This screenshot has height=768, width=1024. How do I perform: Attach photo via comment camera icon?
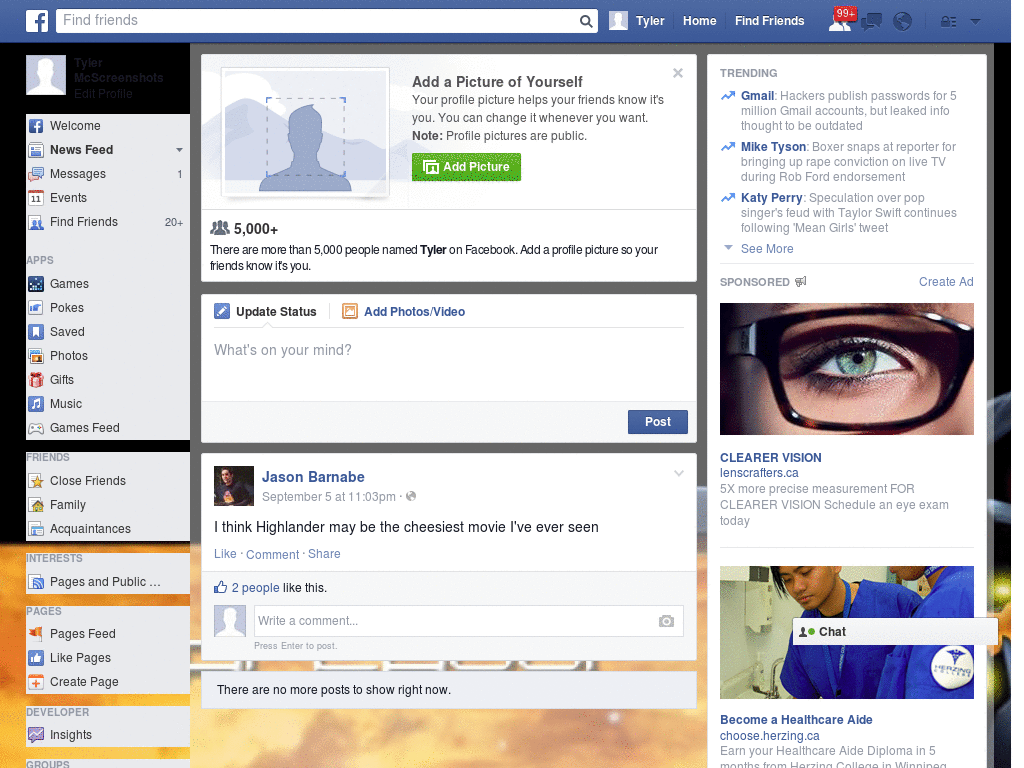(x=666, y=621)
